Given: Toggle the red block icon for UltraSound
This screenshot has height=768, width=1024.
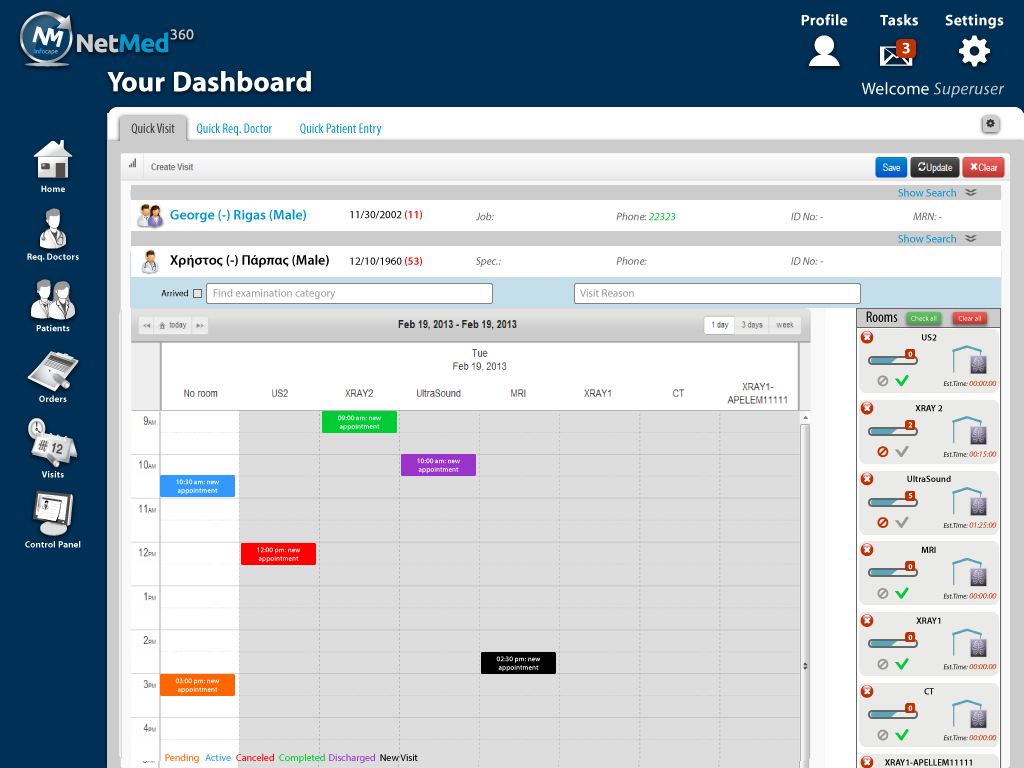Looking at the screenshot, I should 882,522.
